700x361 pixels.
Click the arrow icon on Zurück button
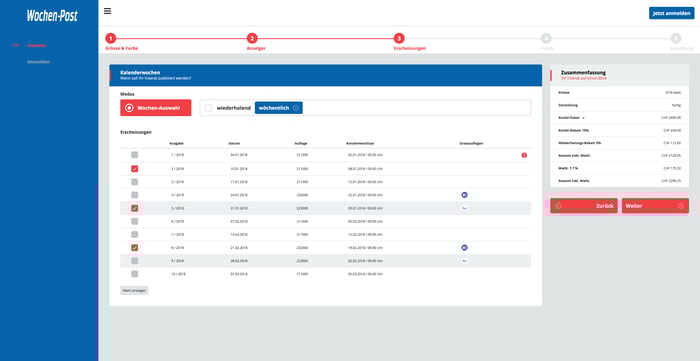(558, 206)
